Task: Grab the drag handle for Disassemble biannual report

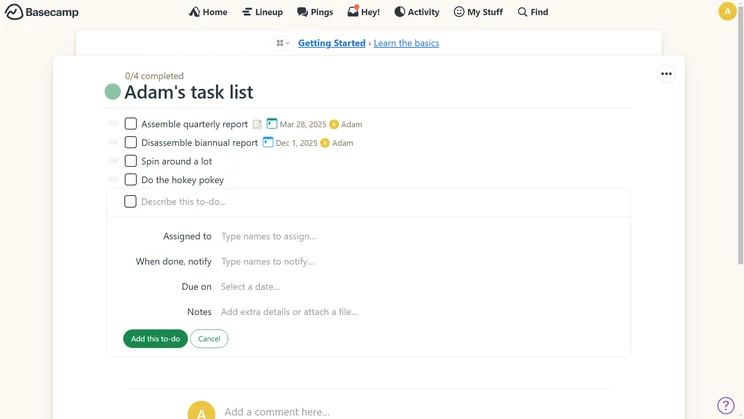Action: [113, 142]
